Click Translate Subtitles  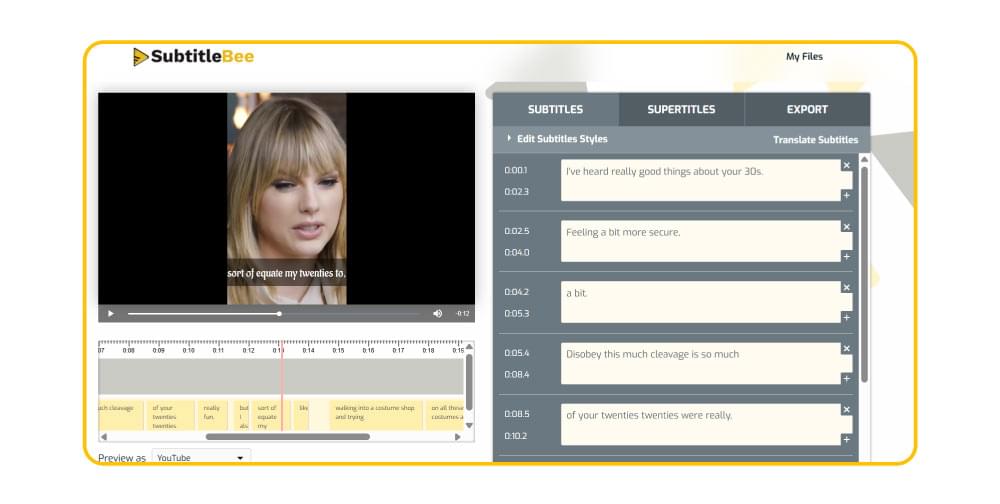816,140
